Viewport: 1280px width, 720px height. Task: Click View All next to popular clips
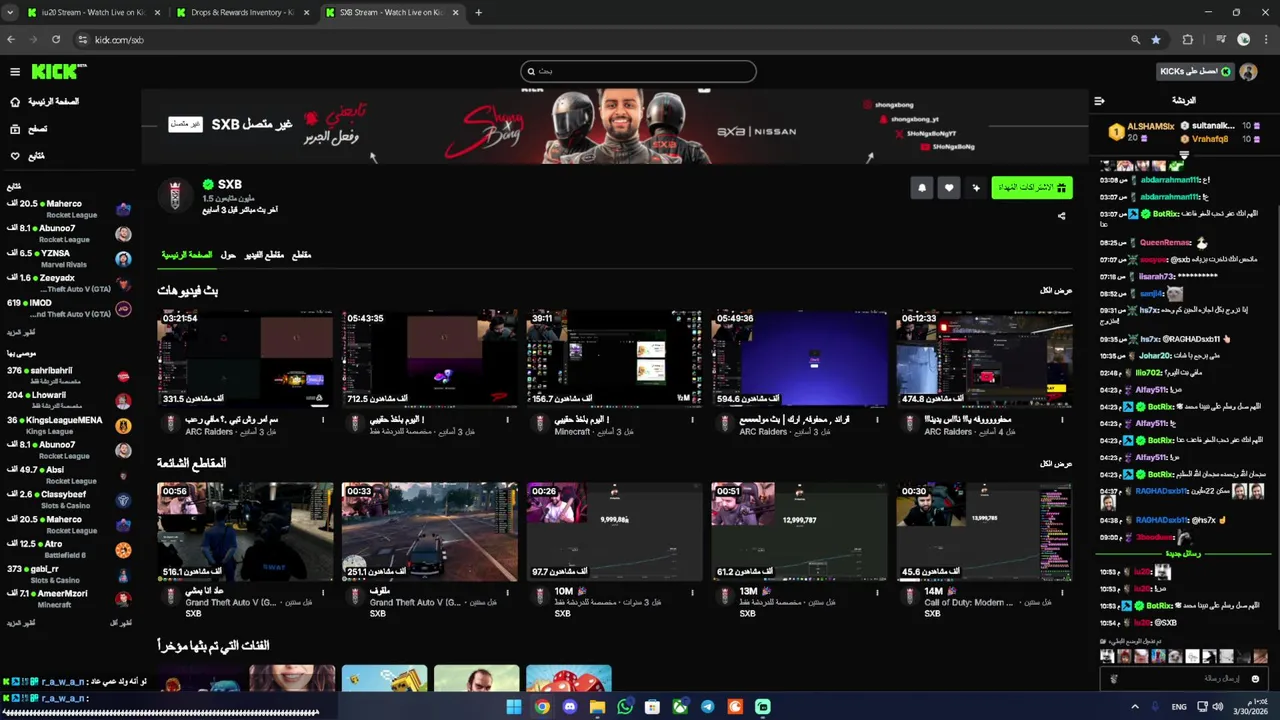pyautogui.click(x=1056, y=464)
